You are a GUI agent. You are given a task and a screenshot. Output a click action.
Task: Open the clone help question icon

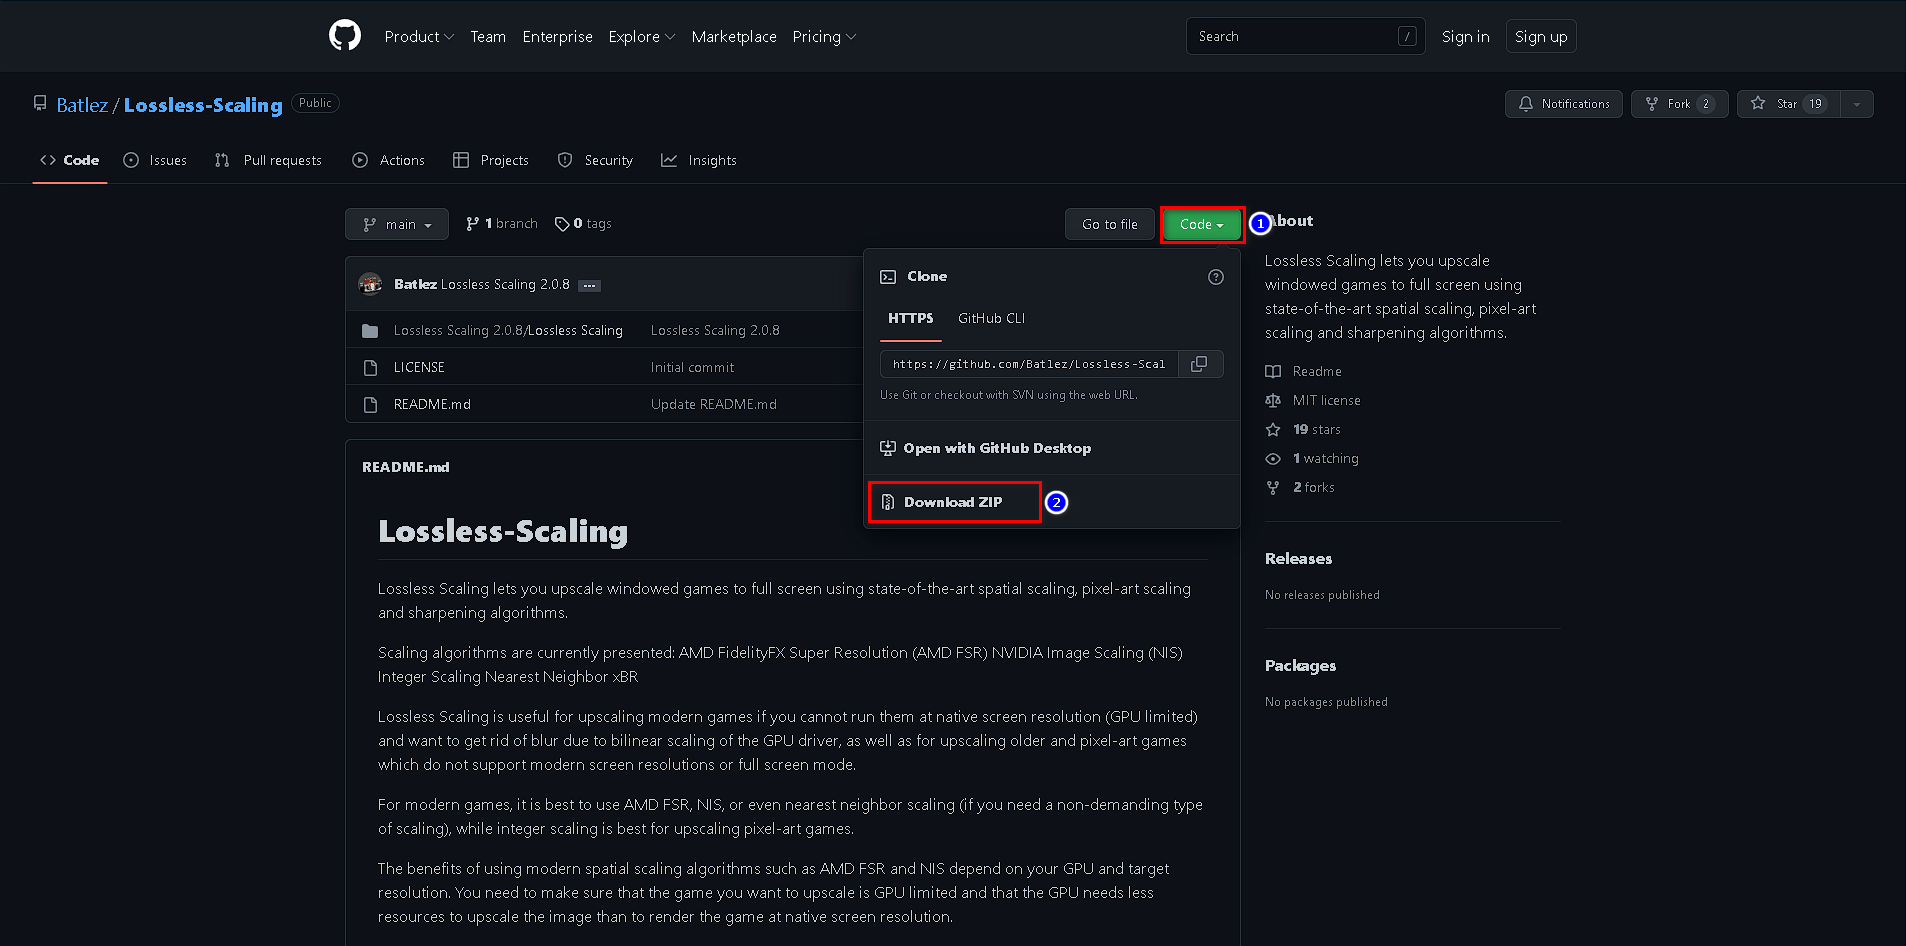[x=1216, y=277]
